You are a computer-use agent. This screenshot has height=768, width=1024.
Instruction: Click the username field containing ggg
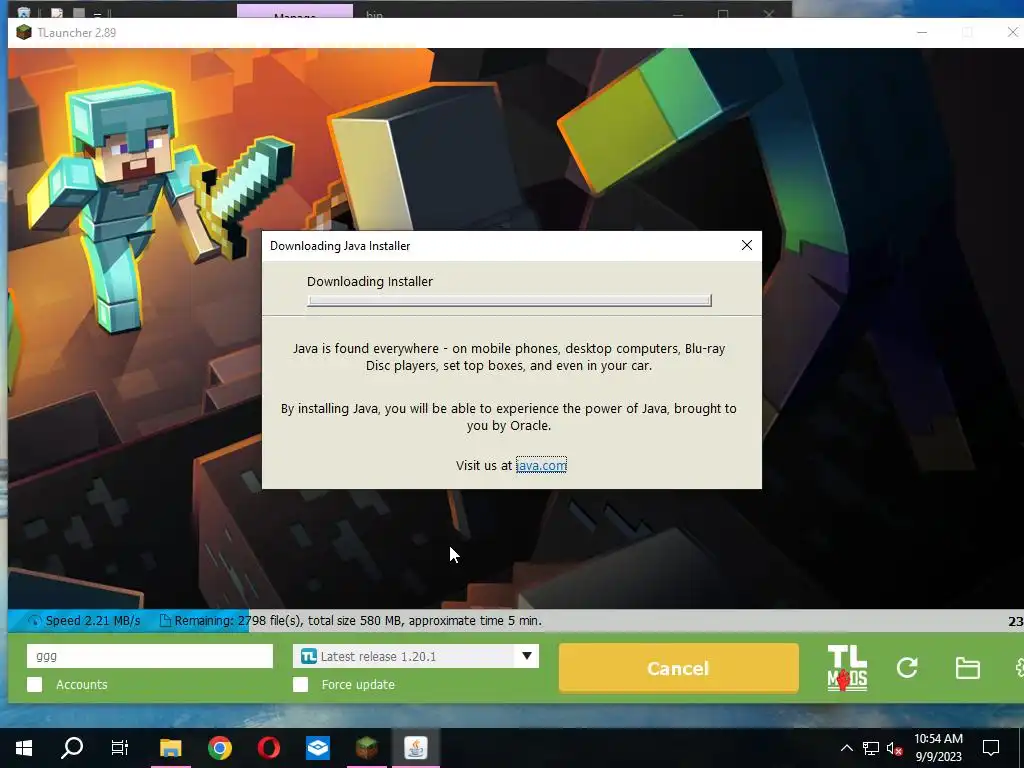click(150, 656)
